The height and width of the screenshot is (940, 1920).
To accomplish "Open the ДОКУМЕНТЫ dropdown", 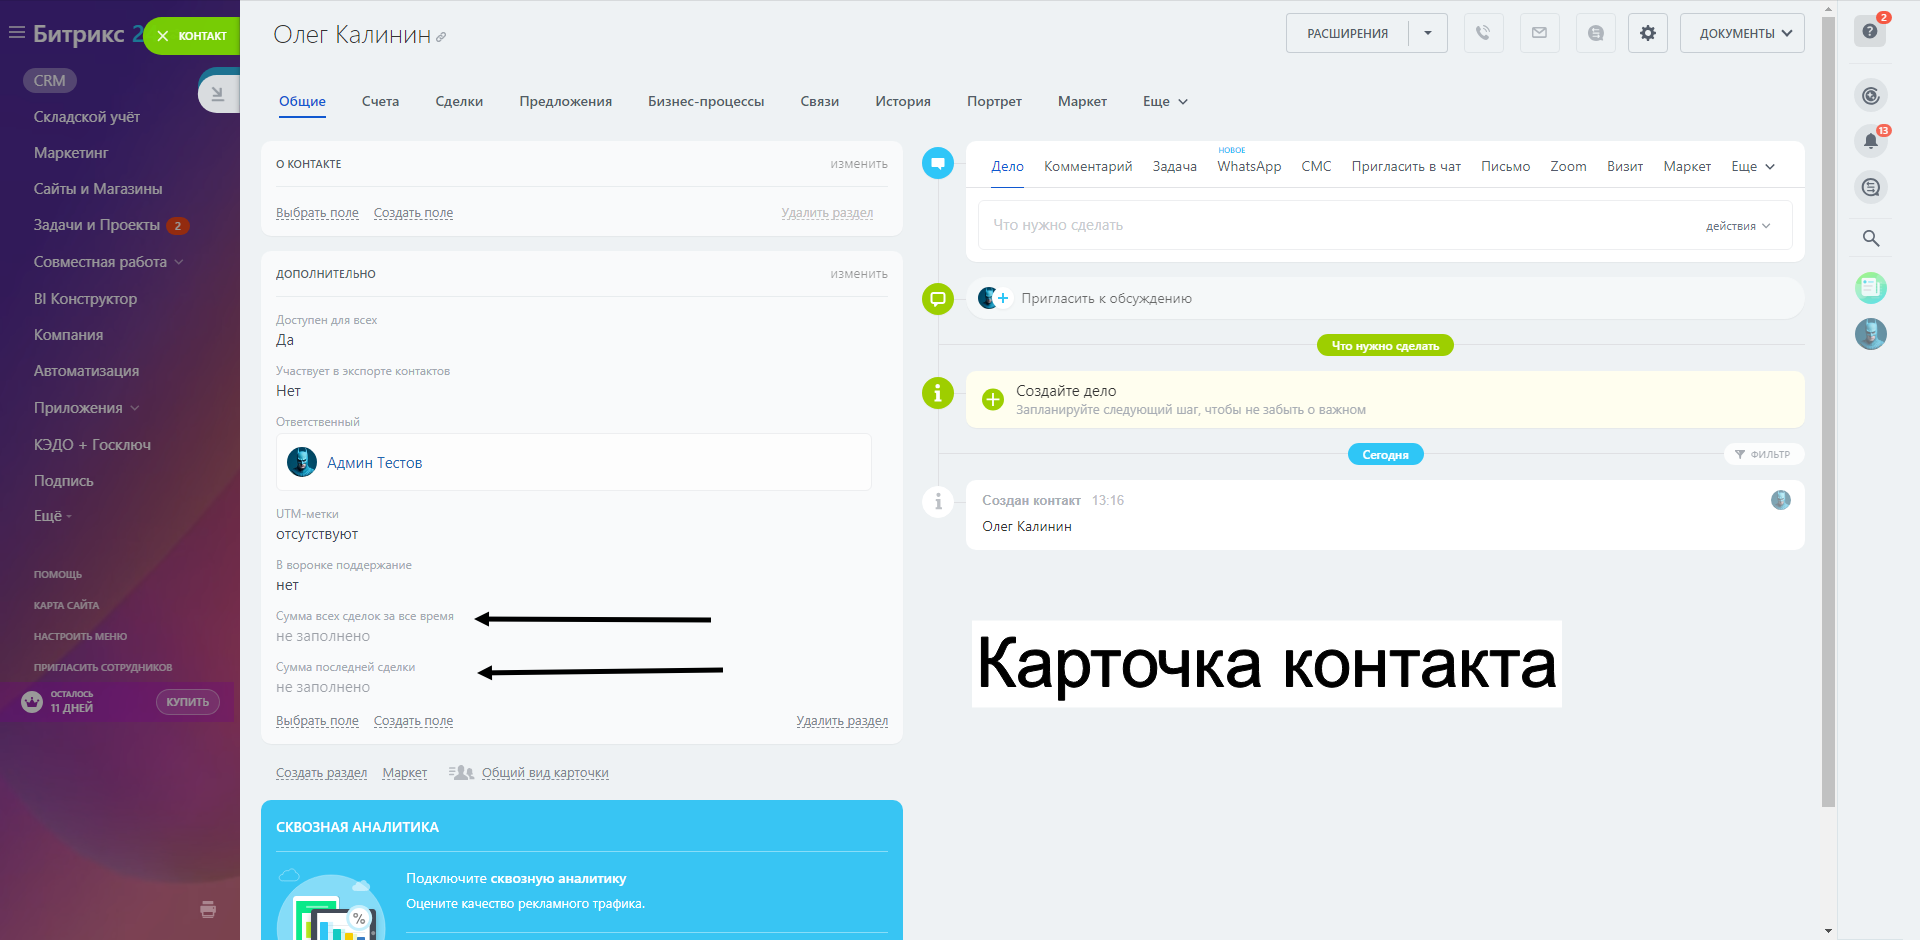I will point(1742,33).
